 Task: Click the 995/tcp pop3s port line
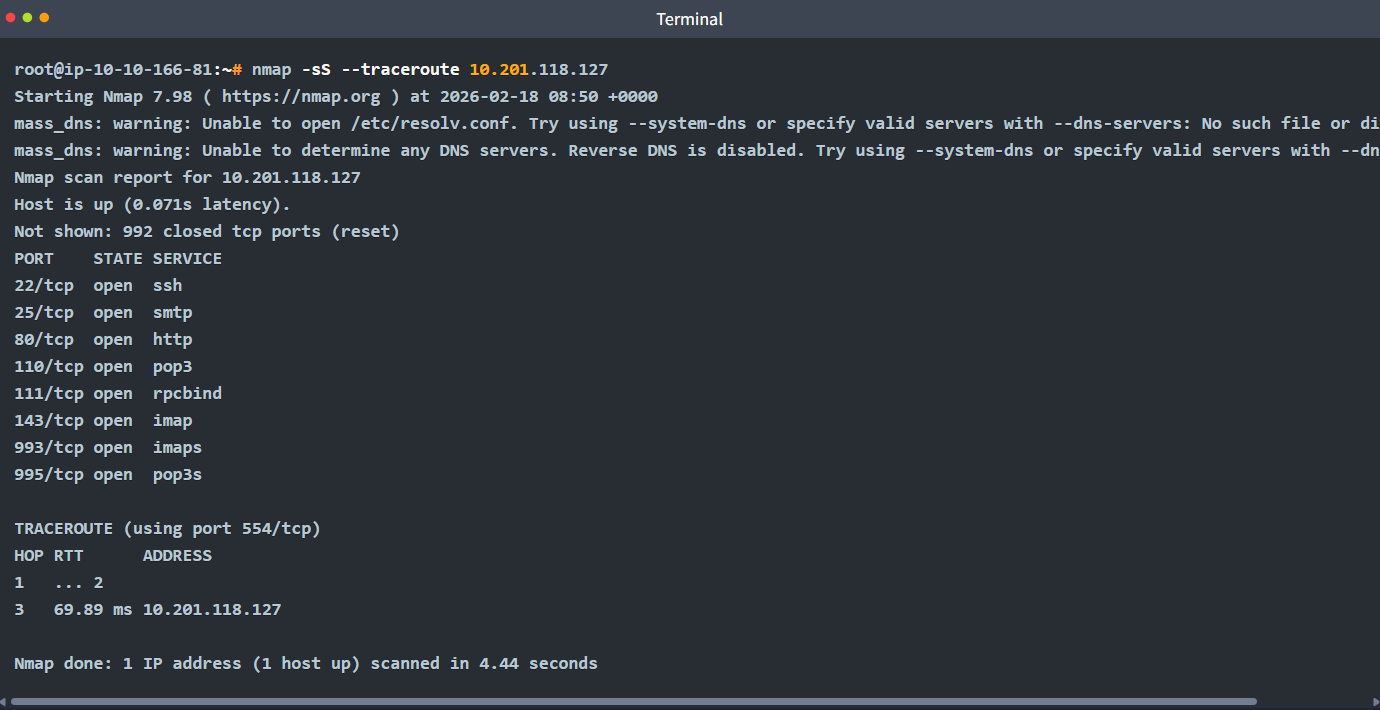coord(108,475)
